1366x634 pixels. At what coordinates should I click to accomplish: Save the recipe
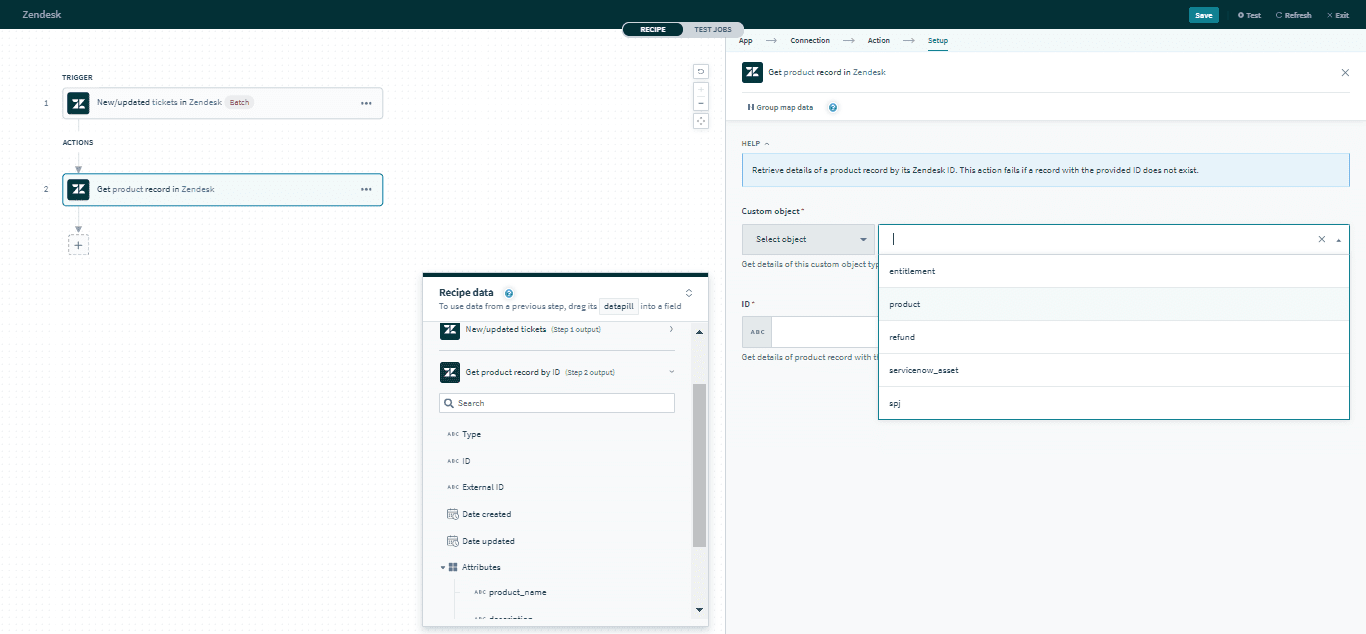pos(1204,15)
